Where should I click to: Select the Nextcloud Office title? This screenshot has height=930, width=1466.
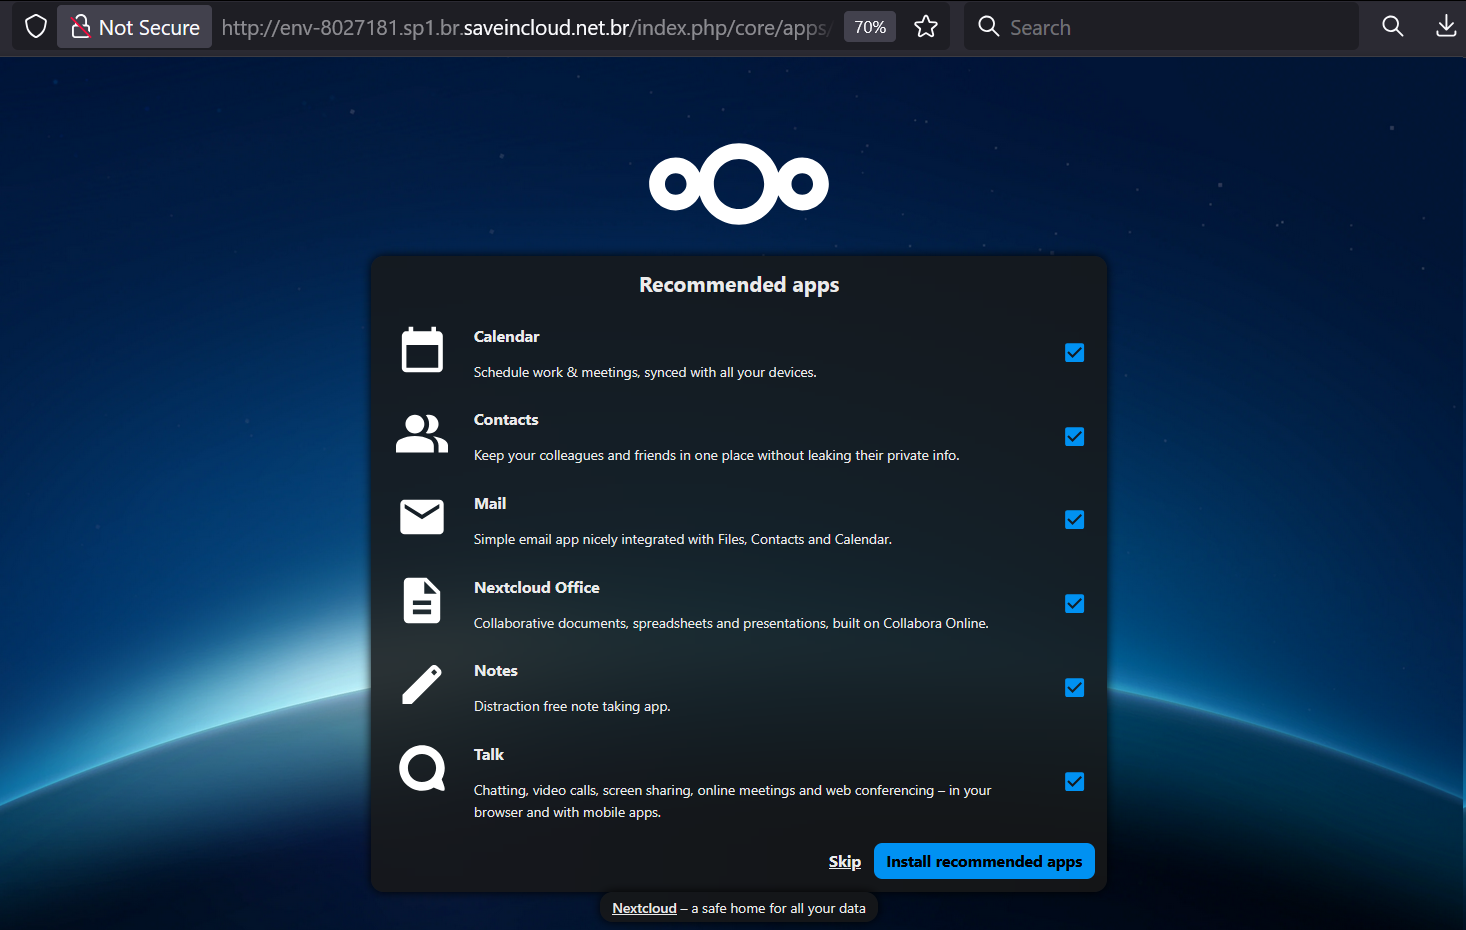click(537, 588)
